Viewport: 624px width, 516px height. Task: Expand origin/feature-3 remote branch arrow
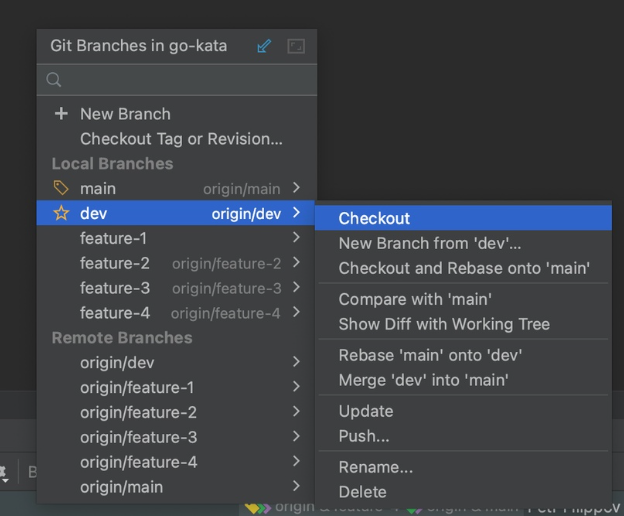297,437
